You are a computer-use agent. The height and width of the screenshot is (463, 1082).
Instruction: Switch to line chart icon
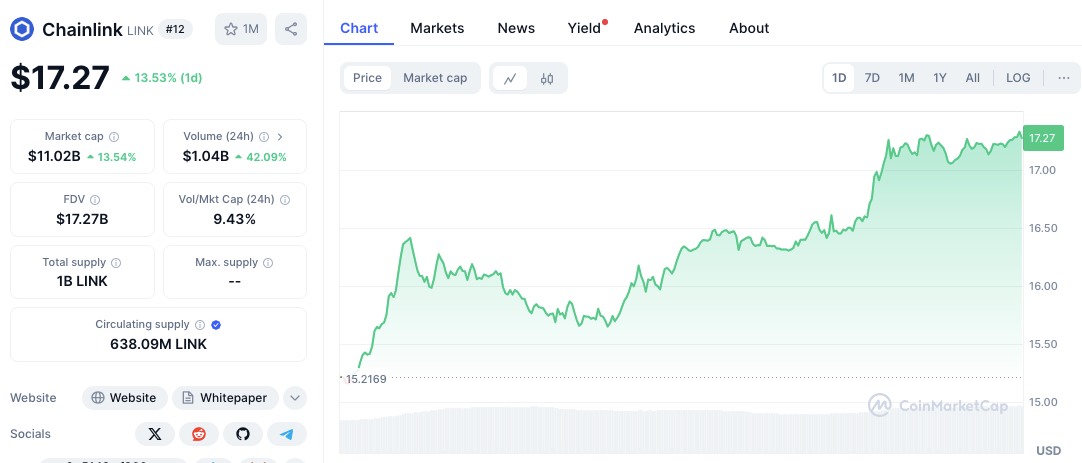(510, 78)
